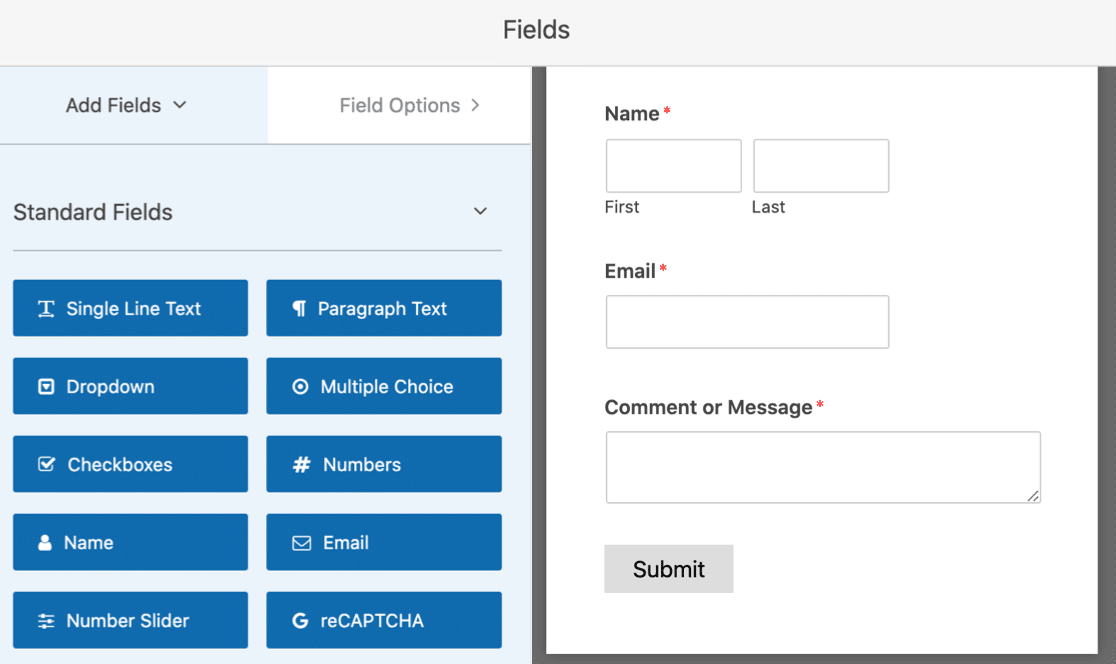Click the First name input box
This screenshot has height=664, width=1116.
click(x=673, y=166)
